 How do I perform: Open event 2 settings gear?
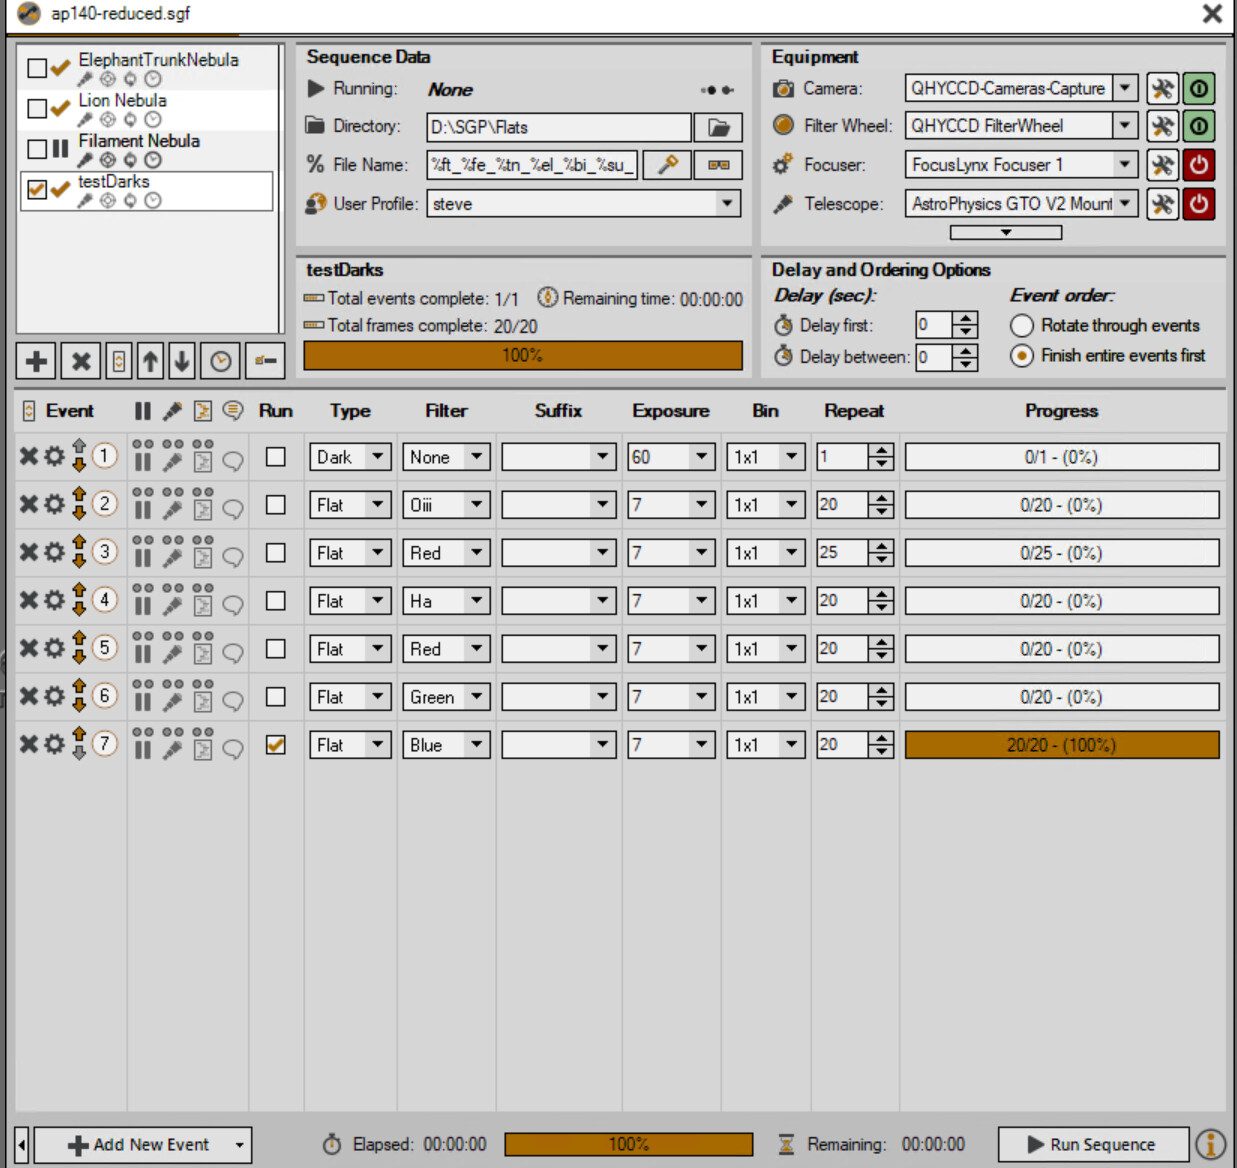[x=54, y=505]
